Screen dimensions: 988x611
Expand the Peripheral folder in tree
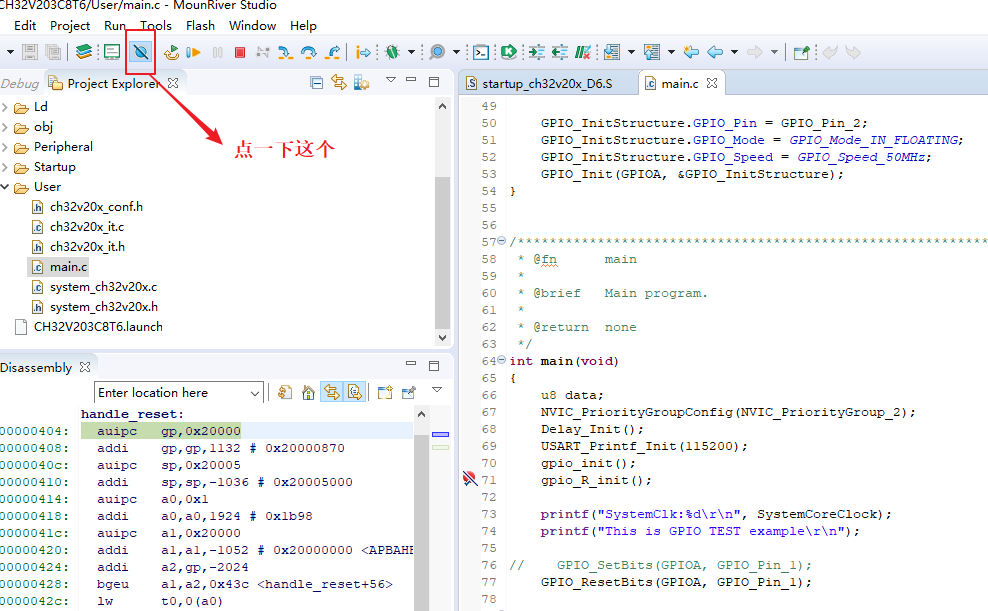point(6,147)
